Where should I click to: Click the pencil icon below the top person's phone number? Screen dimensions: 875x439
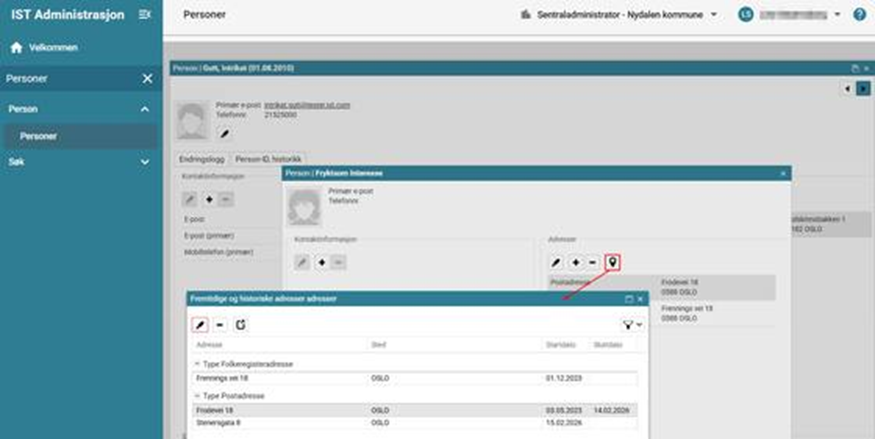point(225,133)
